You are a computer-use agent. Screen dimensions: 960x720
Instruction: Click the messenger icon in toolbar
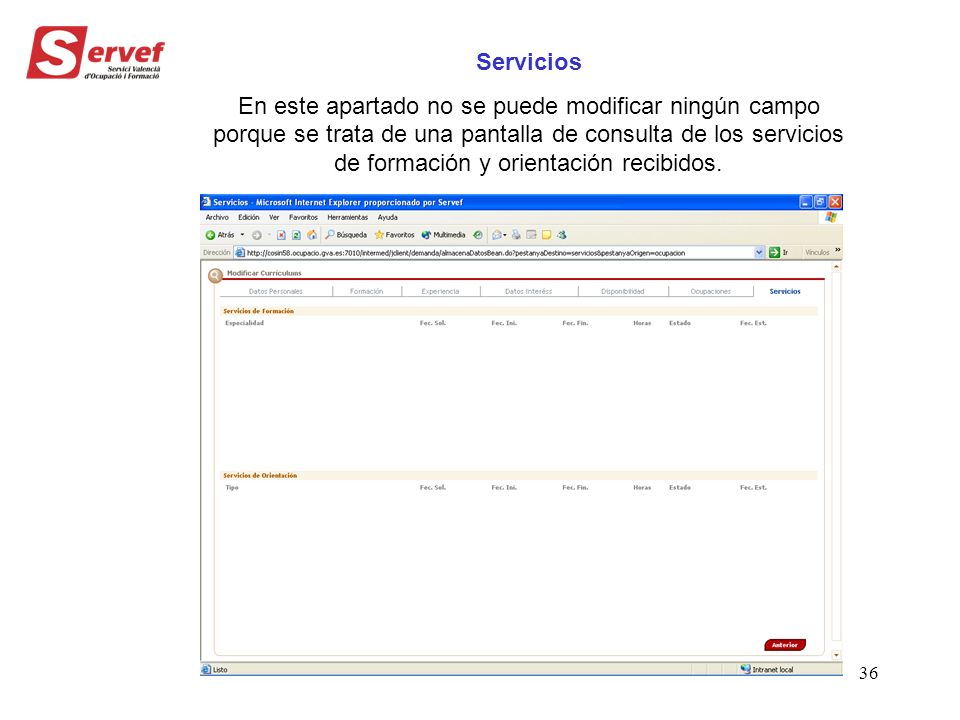pyautogui.click(x=562, y=235)
